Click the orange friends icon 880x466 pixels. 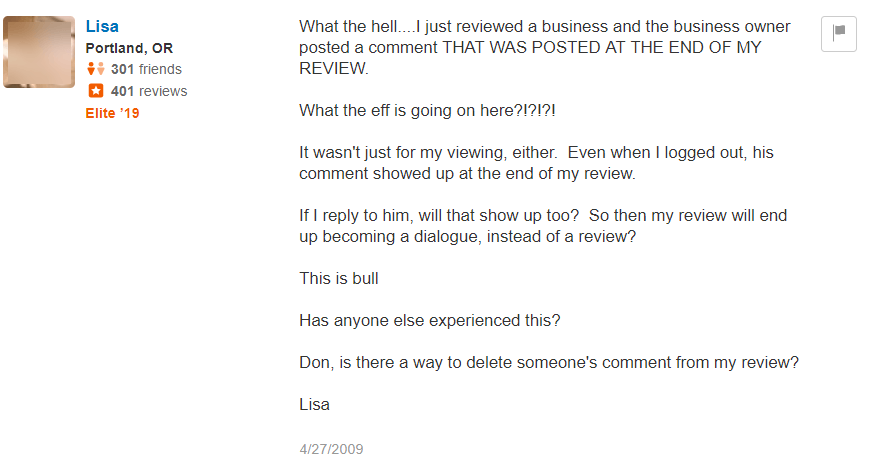pyautogui.click(x=96, y=69)
